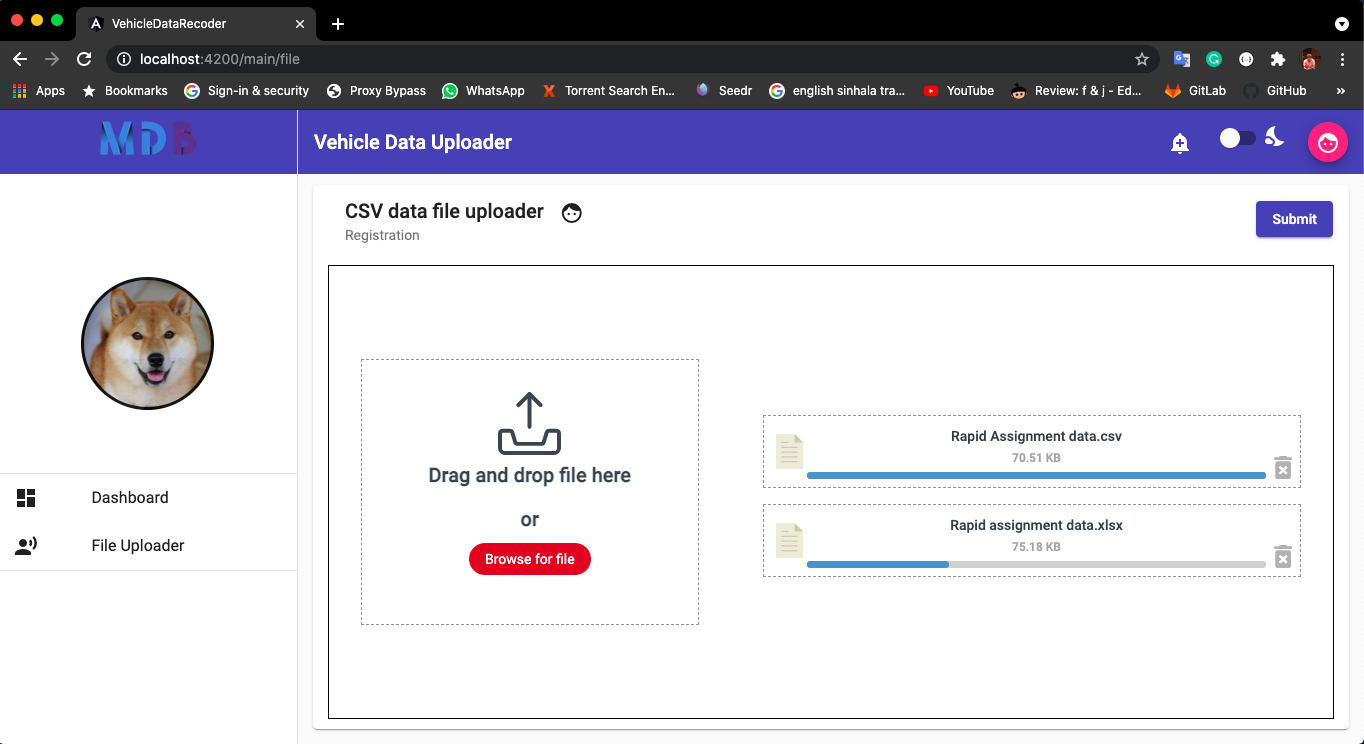Click the 70.51 KB size text
Screen dimensions: 1364x744
point(1036,458)
